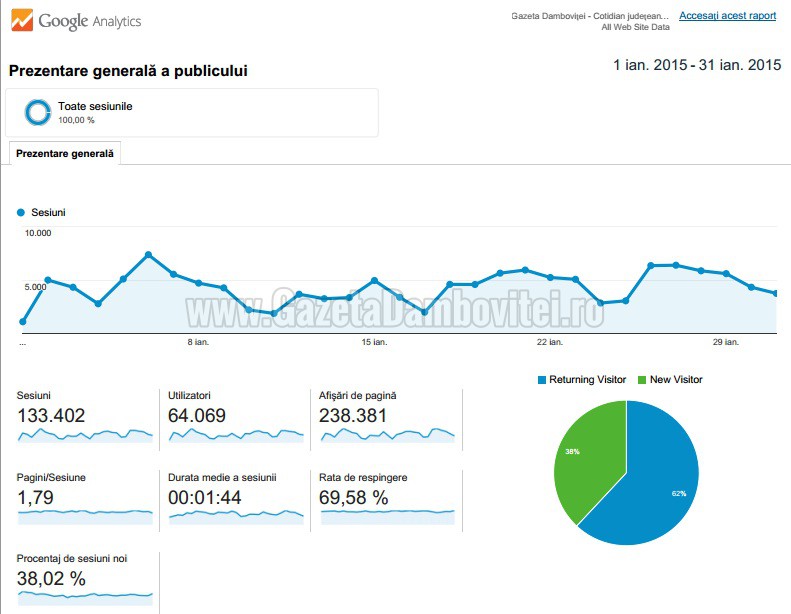Click the highest peak data point of Sesiuni chart
Image resolution: width=791 pixels, height=614 pixels.
point(148,255)
